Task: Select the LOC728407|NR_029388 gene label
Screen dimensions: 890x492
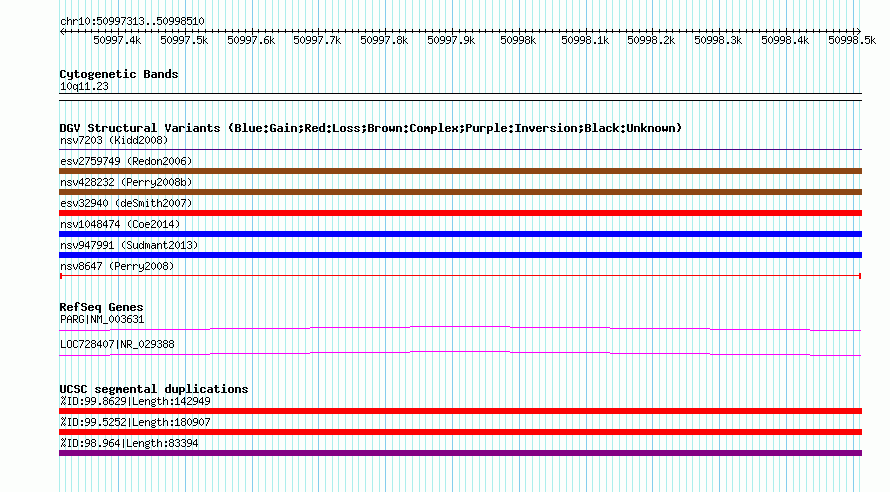Action: pyautogui.click(x=117, y=344)
